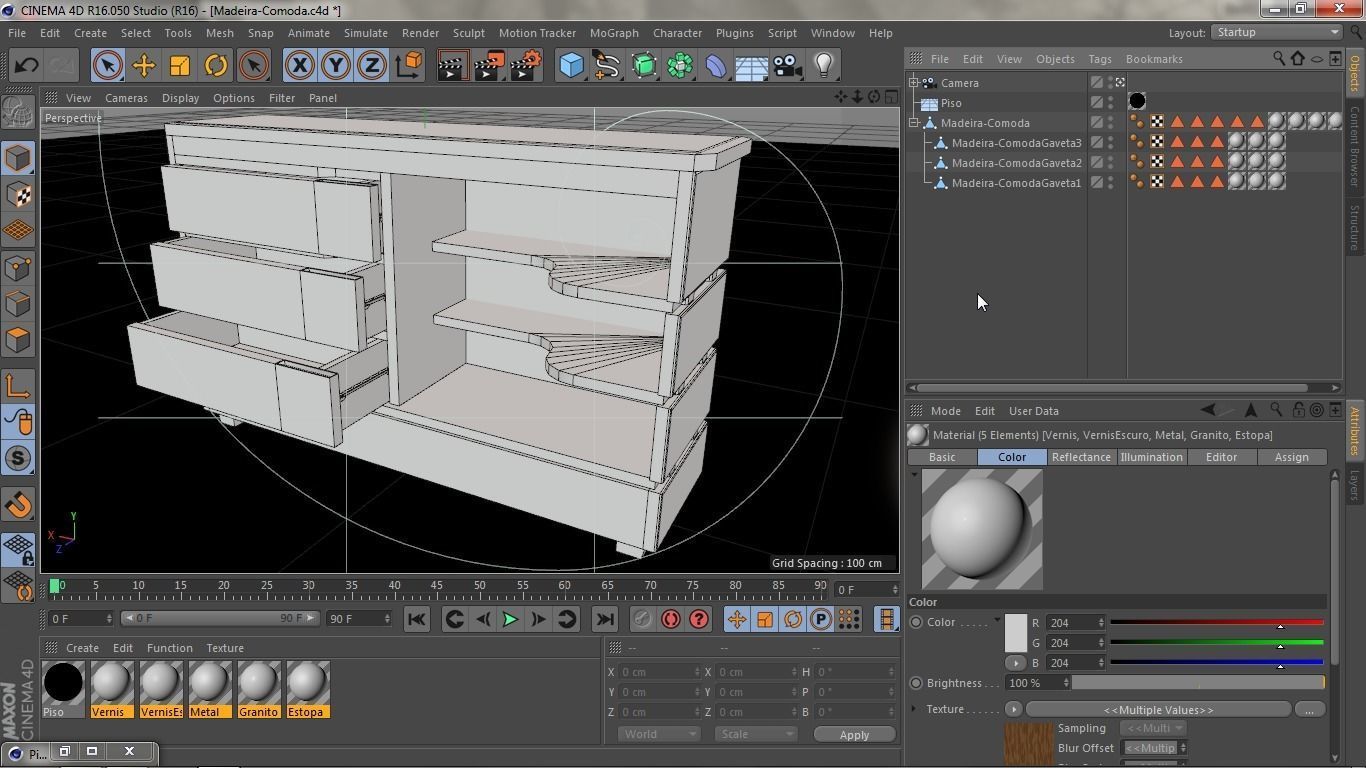Switch coordinate system icon
The image size is (1366, 768).
click(x=408, y=66)
